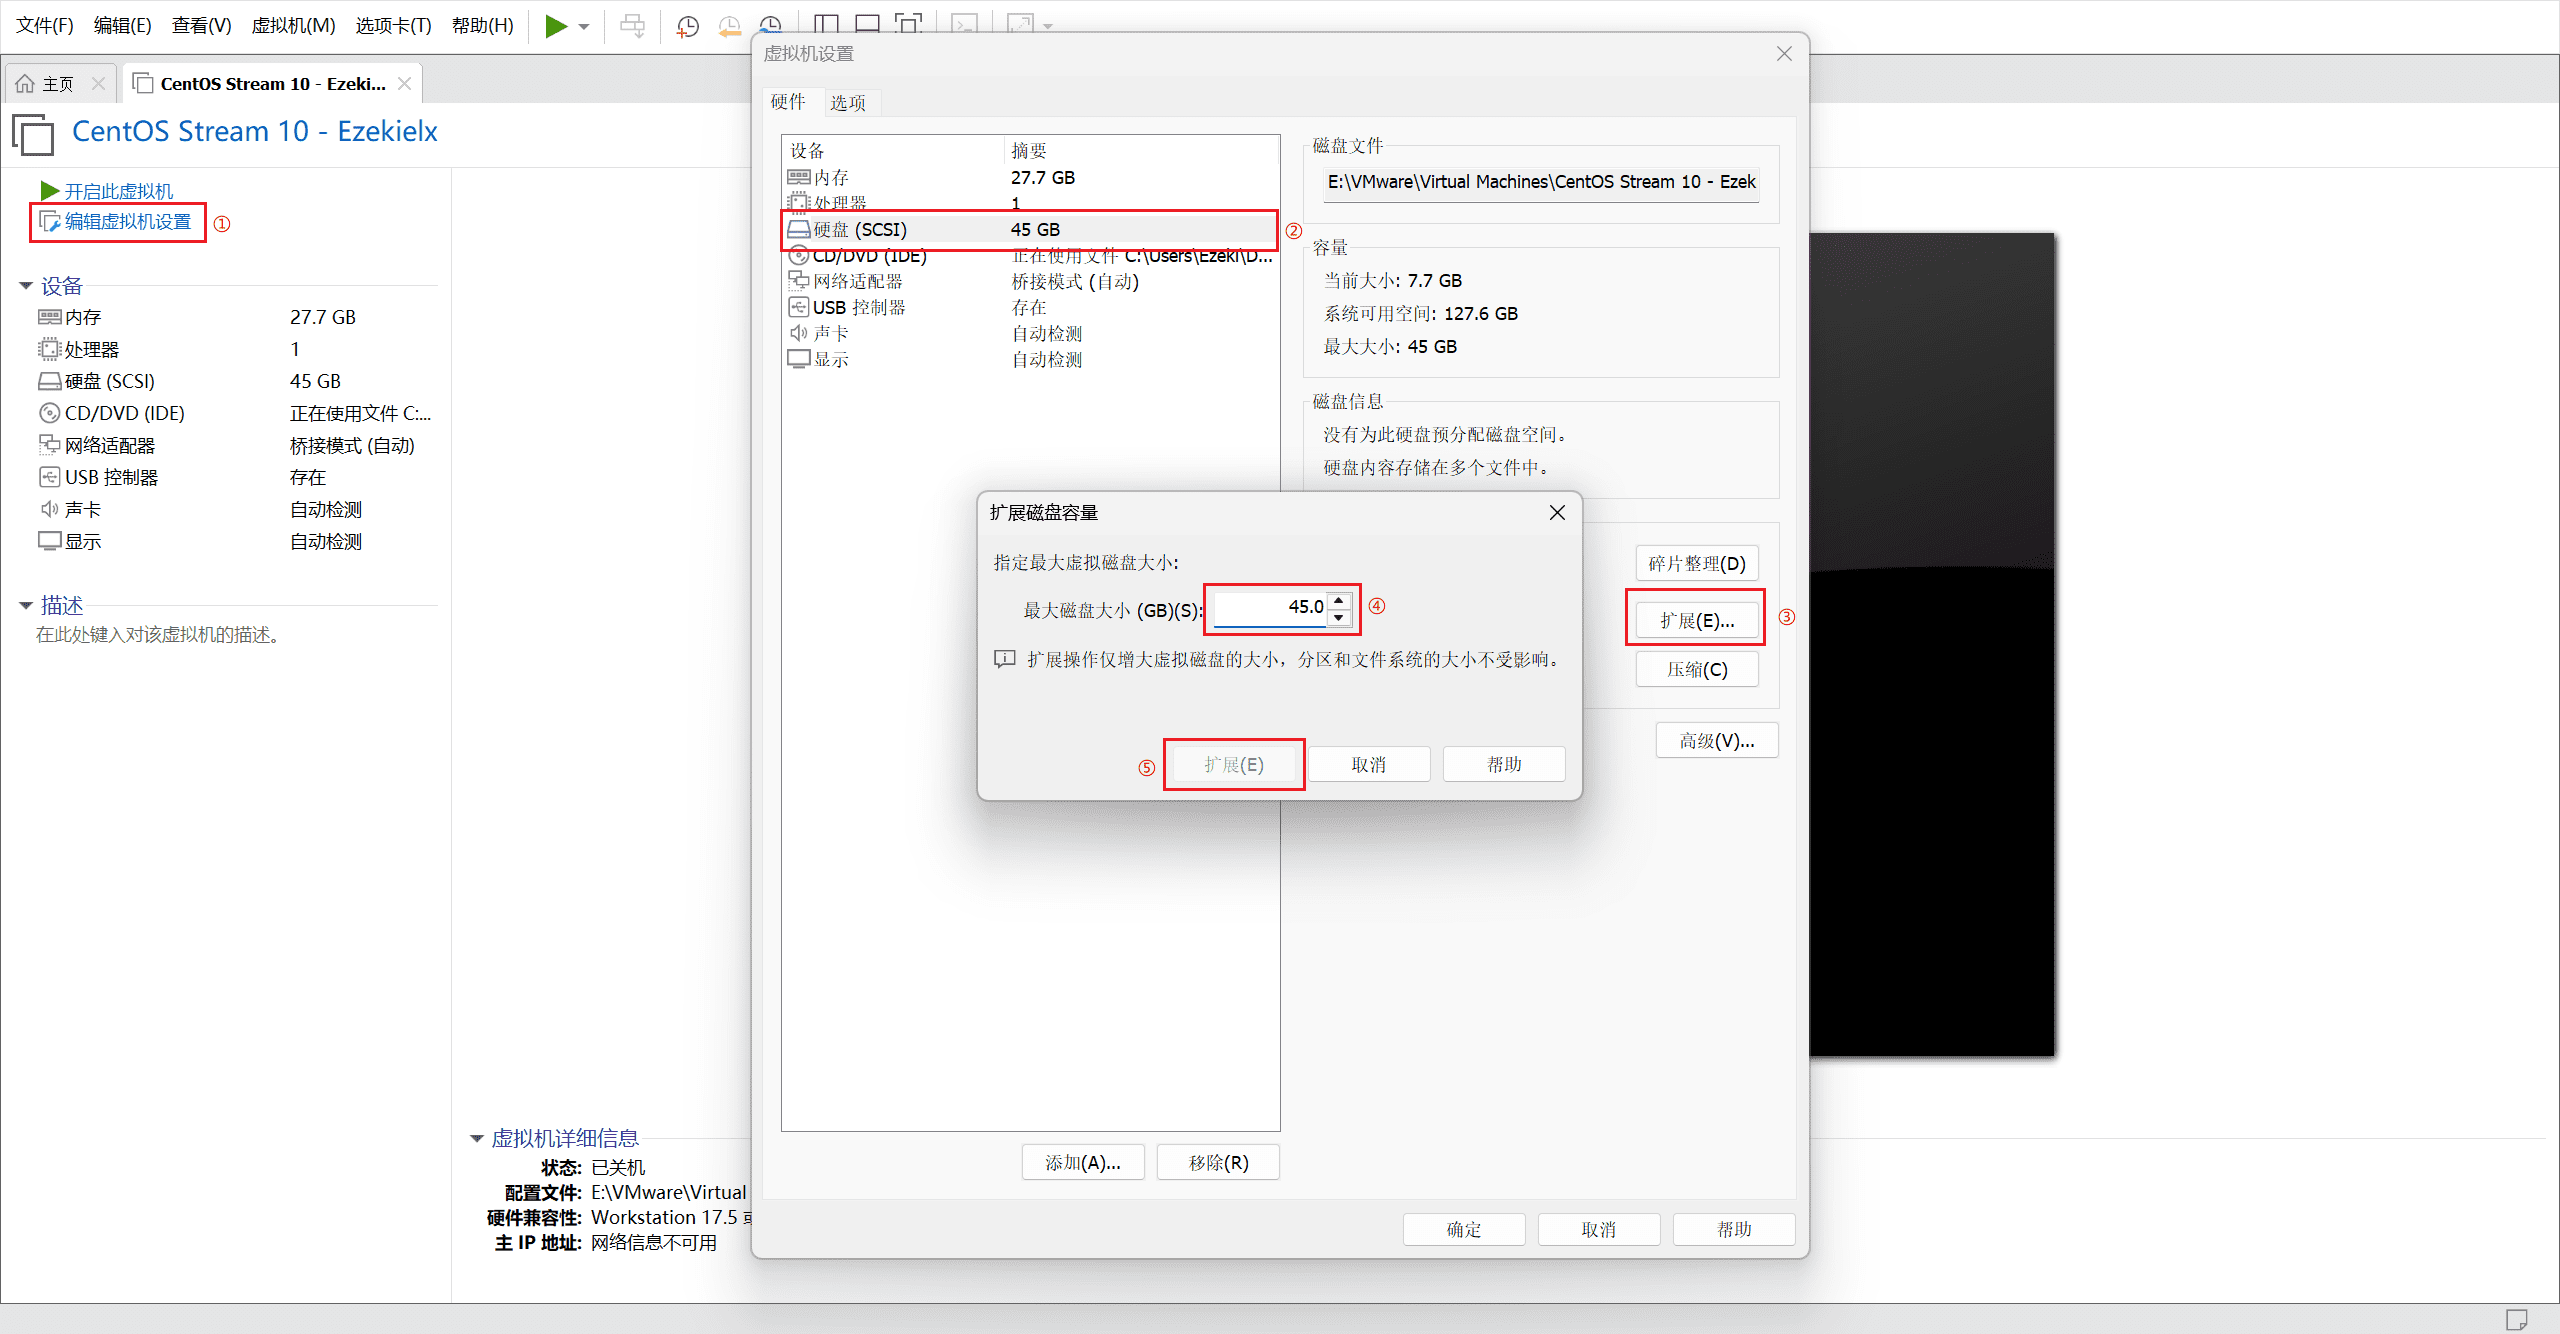Collapse the 虚拟机详细信息 section
Viewport: 2560px width, 1334px height.
pyautogui.click(x=477, y=1138)
